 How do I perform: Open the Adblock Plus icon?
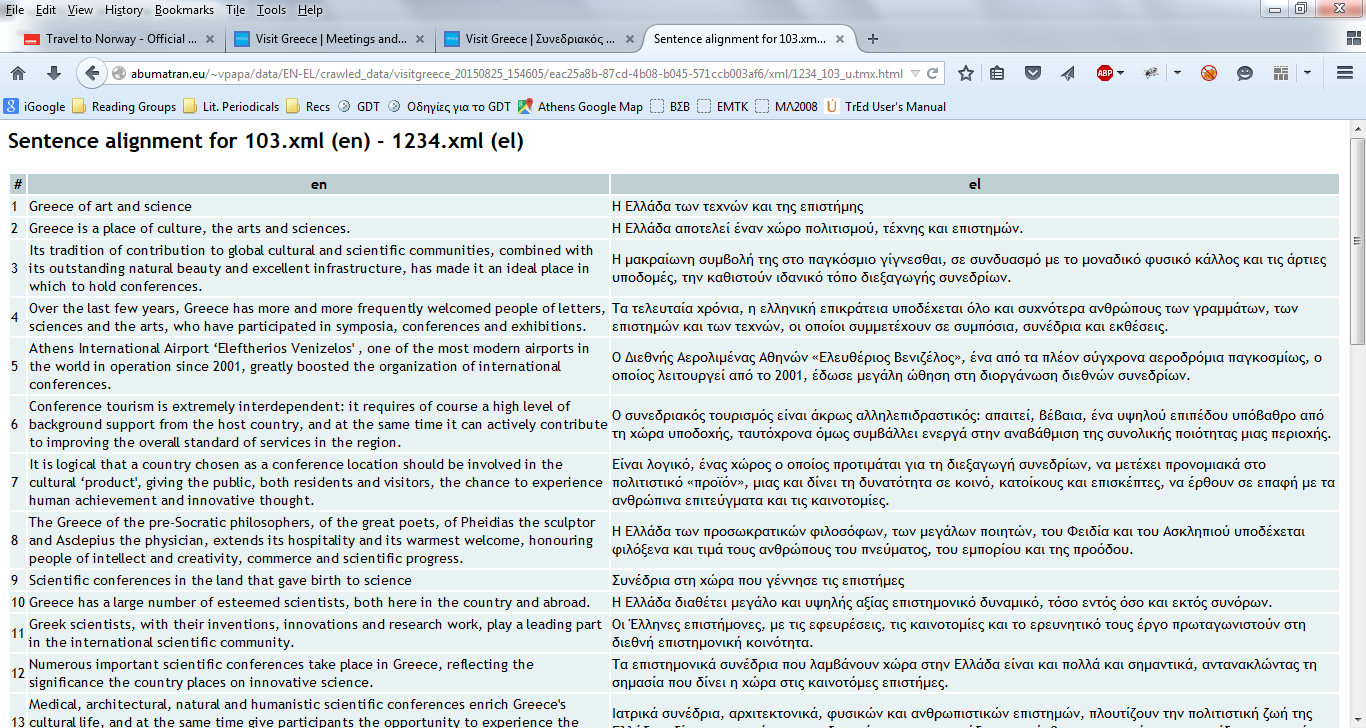click(x=1105, y=73)
